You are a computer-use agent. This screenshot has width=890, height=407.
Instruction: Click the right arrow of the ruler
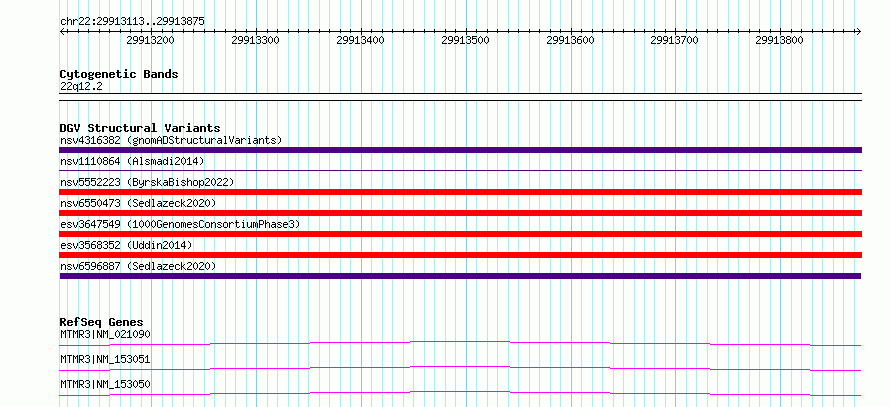click(859, 31)
